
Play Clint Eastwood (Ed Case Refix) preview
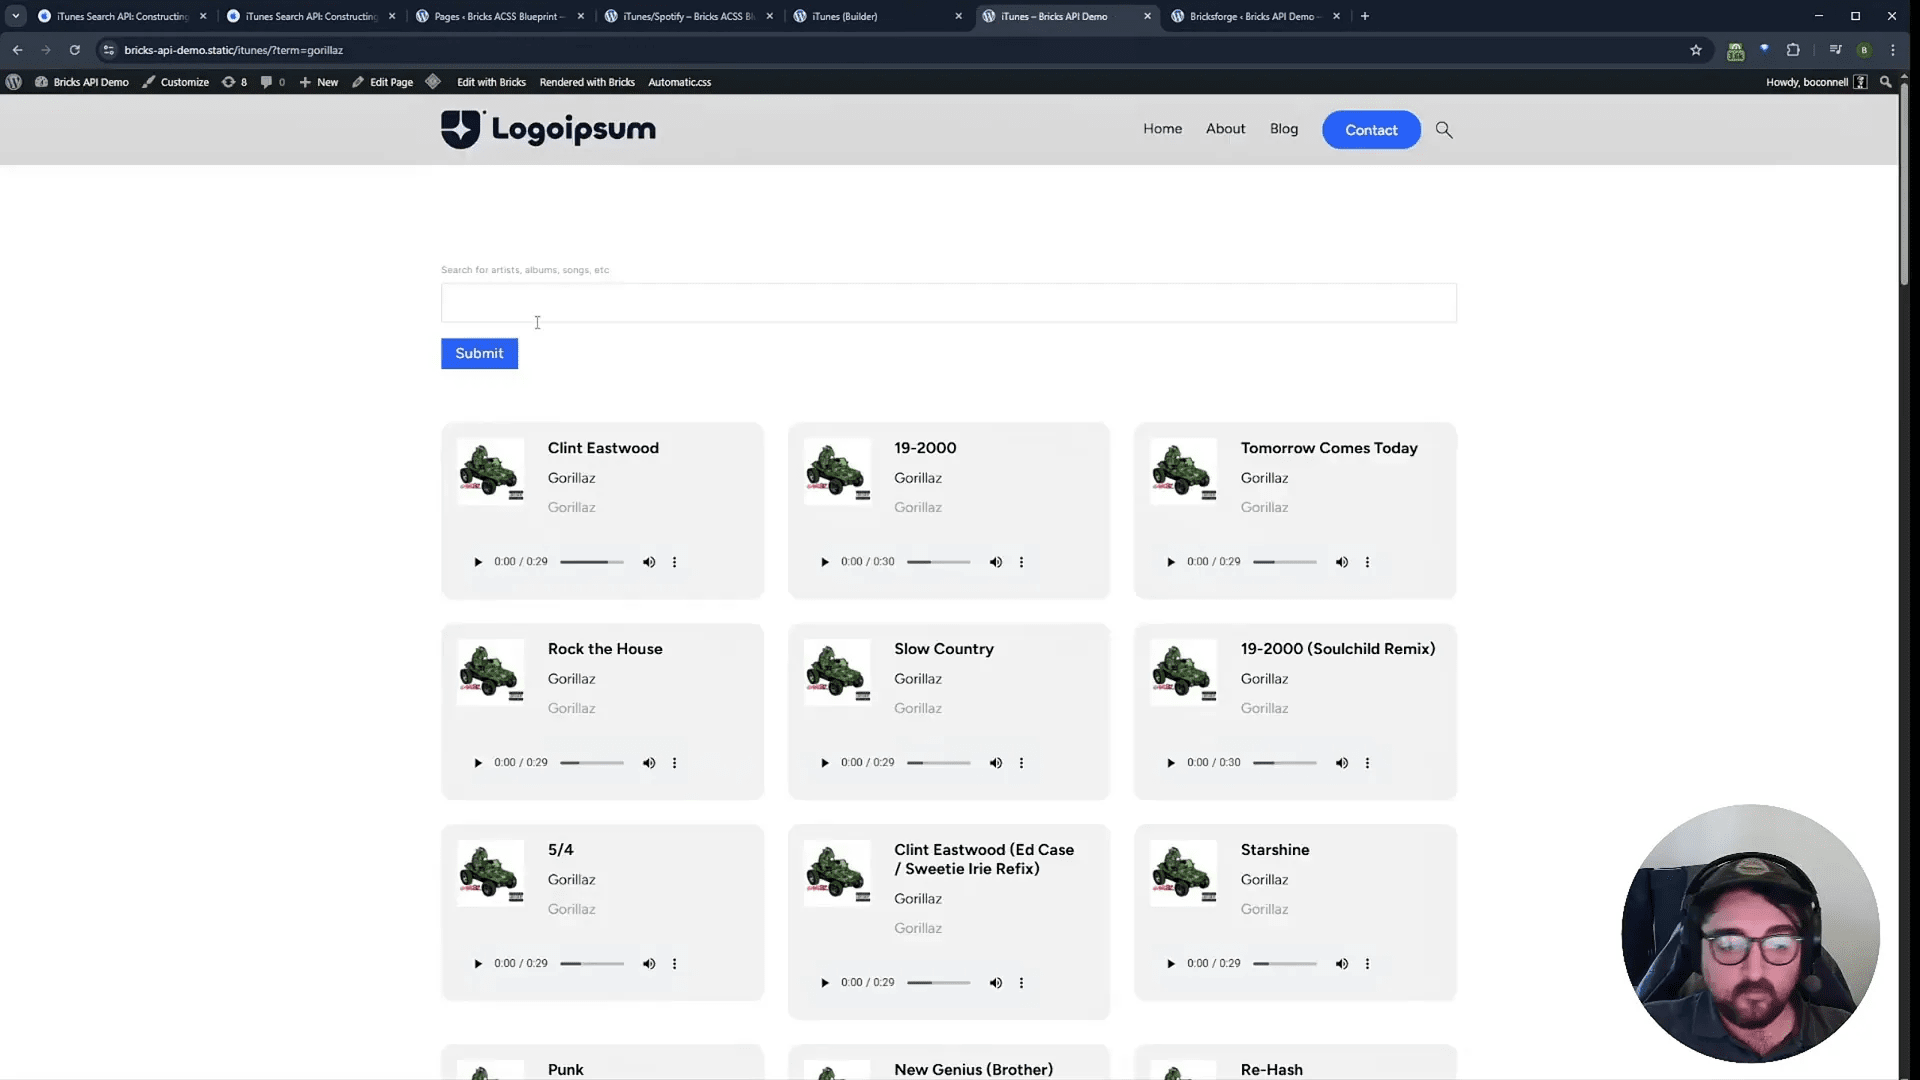point(825,983)
